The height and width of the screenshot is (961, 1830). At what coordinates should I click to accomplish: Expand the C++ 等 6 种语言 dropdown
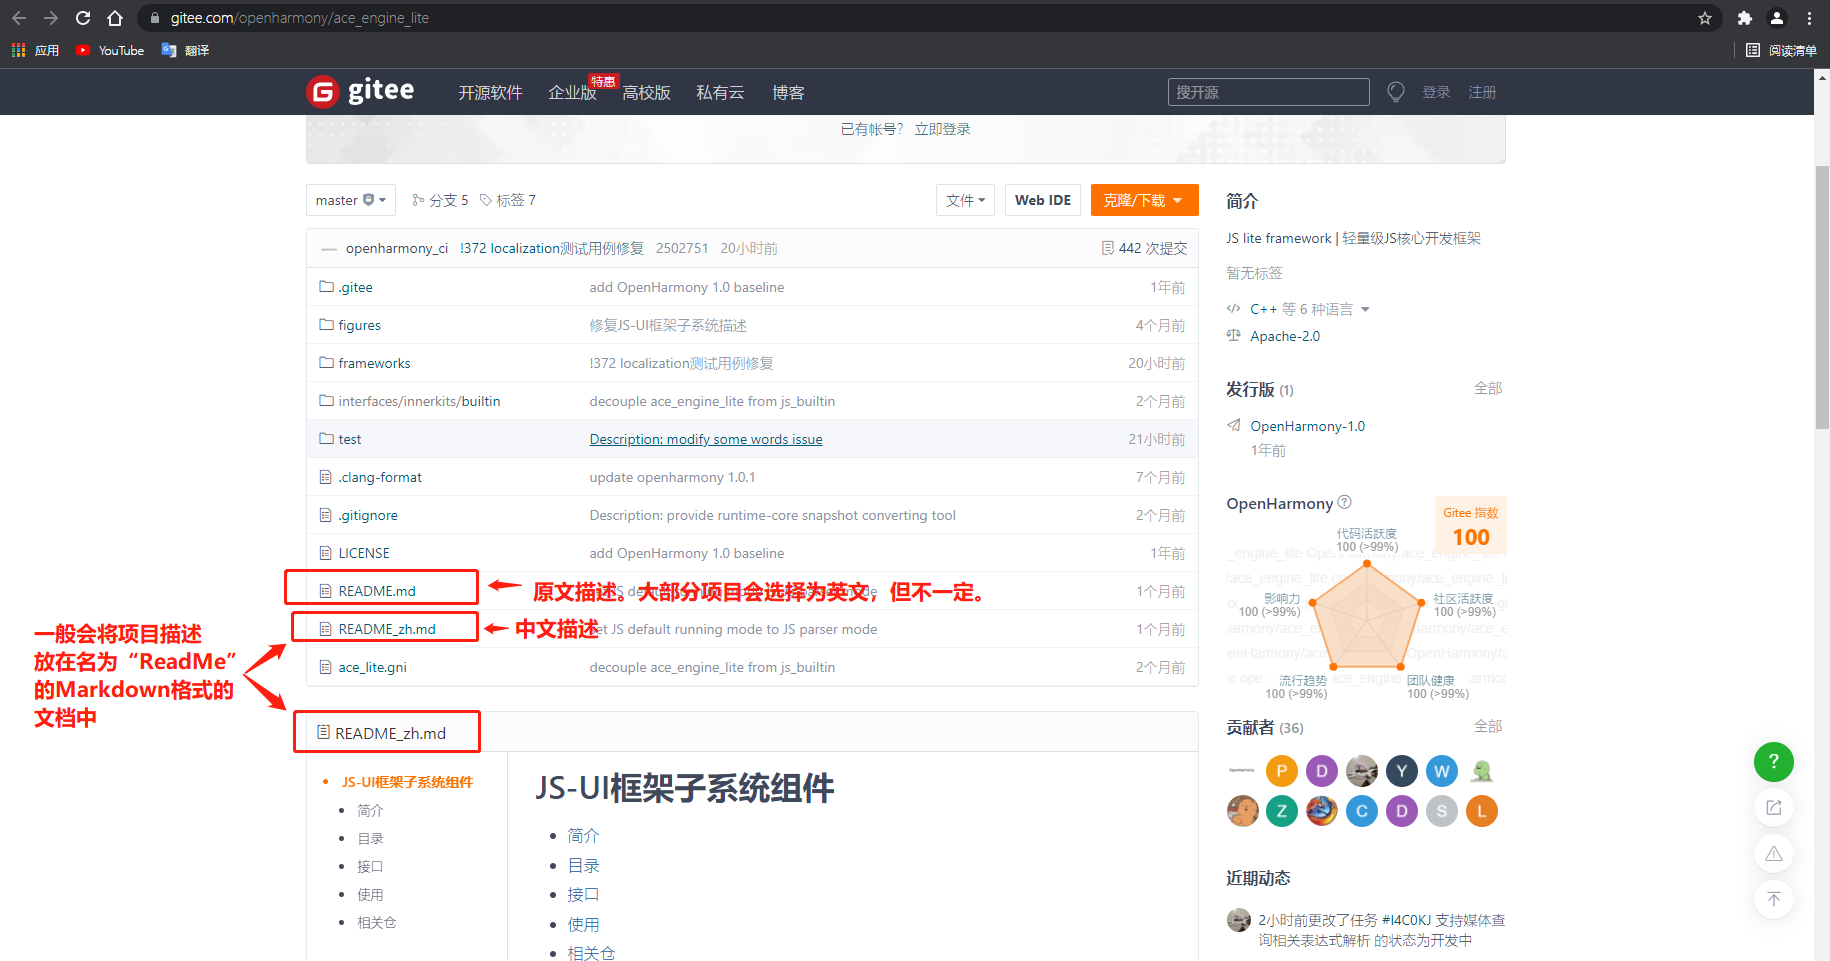1309,309
